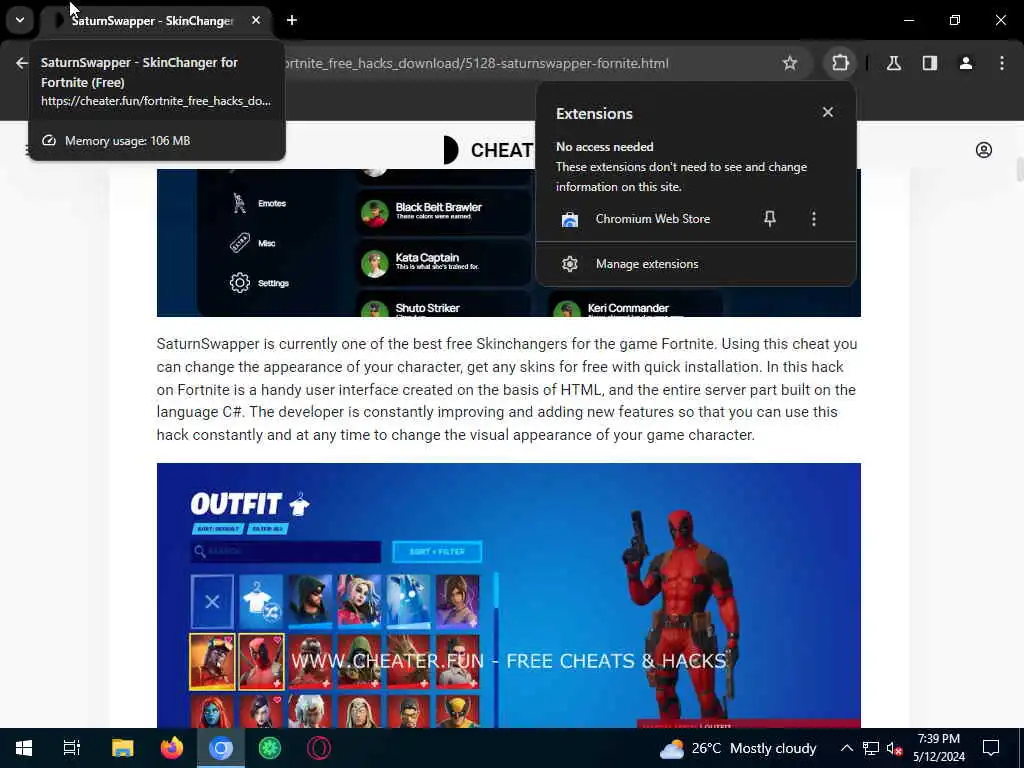The height and width of the screenshot is (768, 1024).
Task: Pin Chromium Web Store extension
Action: [770, 219]
